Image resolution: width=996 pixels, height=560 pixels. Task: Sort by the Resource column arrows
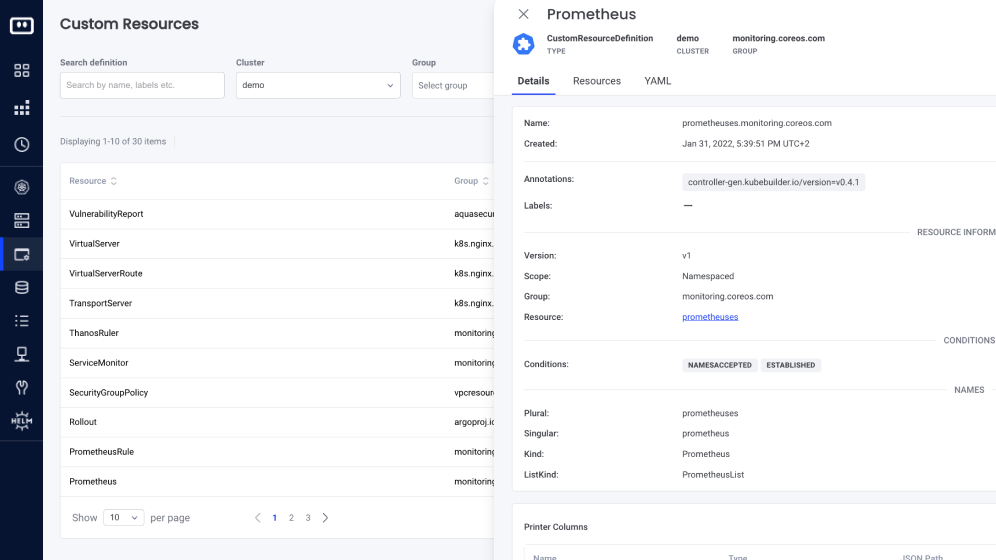click(x=114, y=181)
